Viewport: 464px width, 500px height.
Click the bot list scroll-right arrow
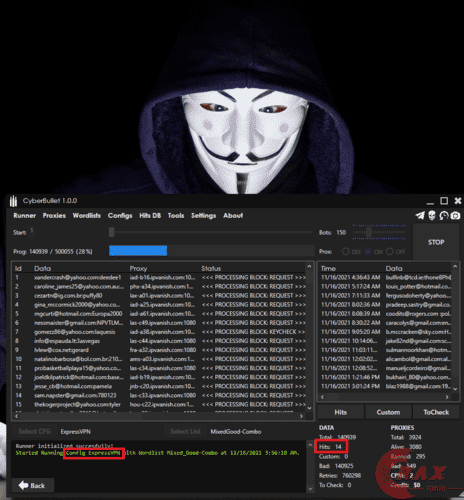[301, 416]
